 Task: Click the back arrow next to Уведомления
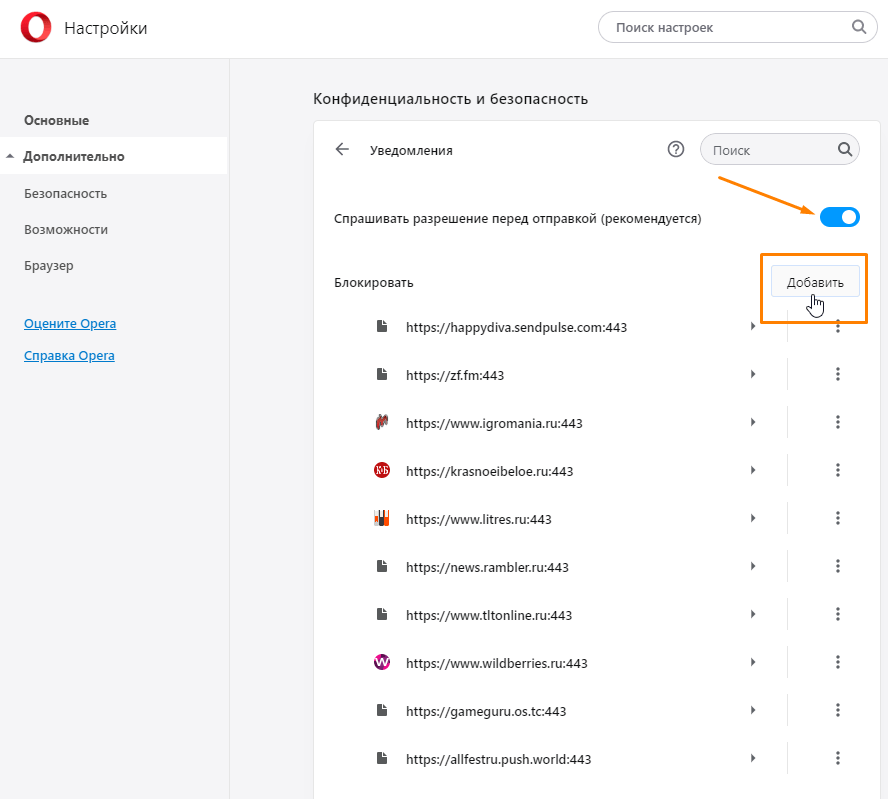(343, 150)
